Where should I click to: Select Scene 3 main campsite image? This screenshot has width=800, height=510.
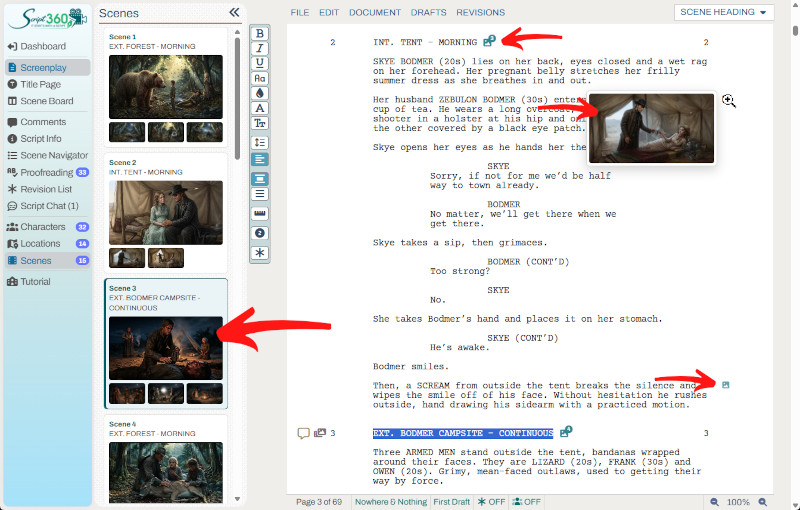[166, 348]
